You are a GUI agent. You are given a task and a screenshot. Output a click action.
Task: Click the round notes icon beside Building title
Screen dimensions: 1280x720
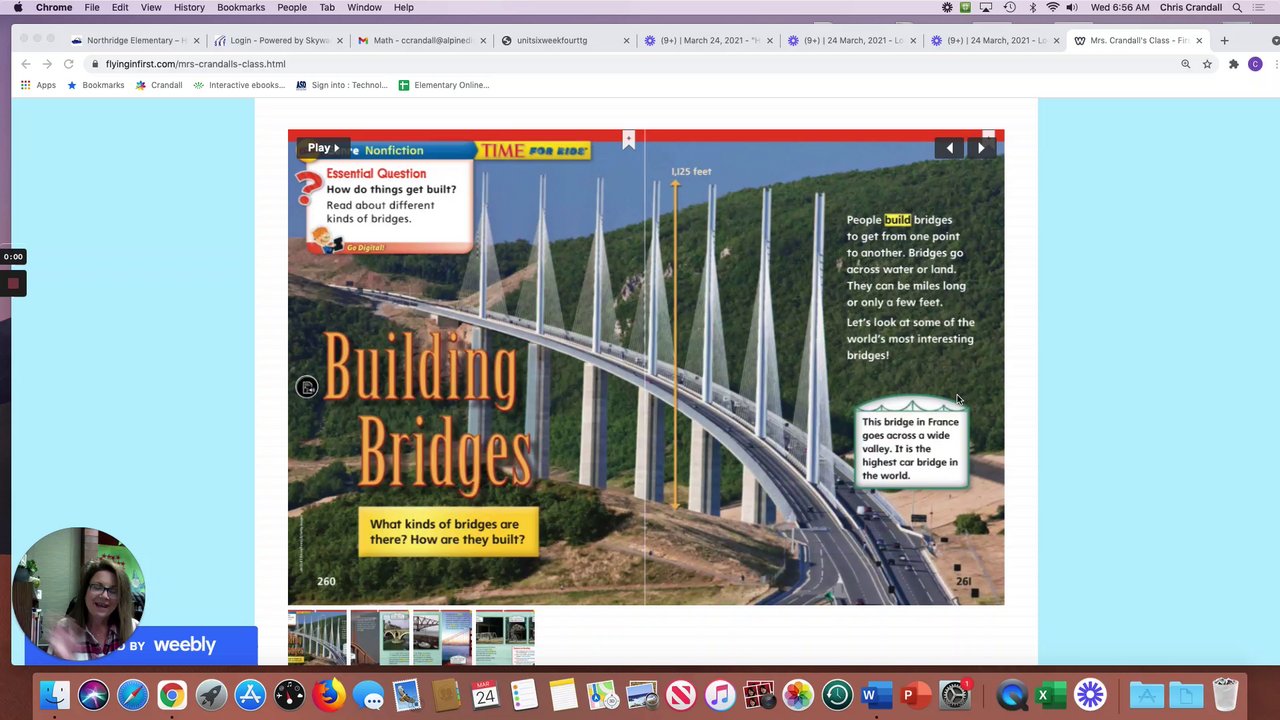[307, 387]
